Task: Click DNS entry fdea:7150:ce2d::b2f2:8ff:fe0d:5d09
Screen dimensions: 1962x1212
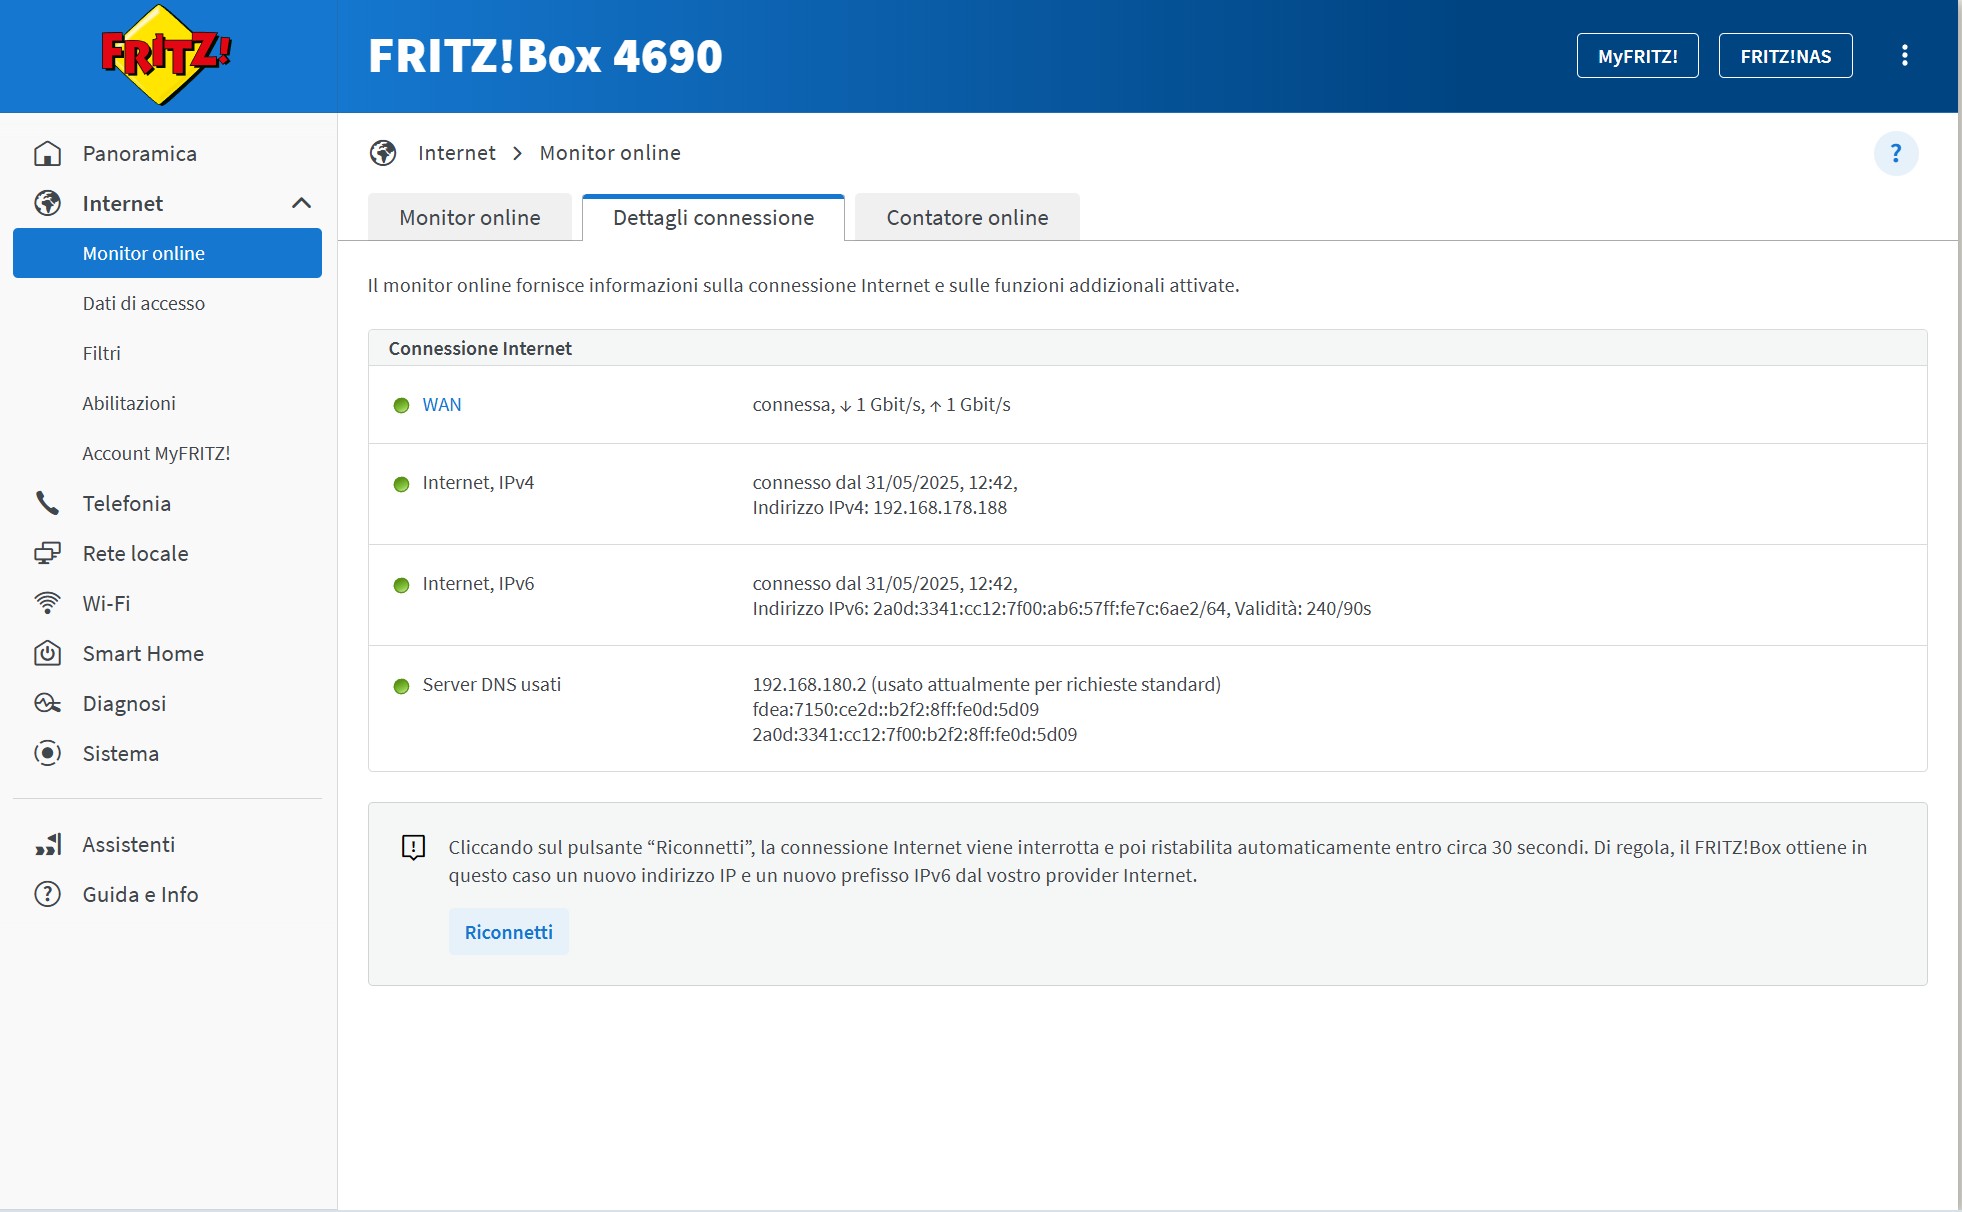Action: point(895,709)
